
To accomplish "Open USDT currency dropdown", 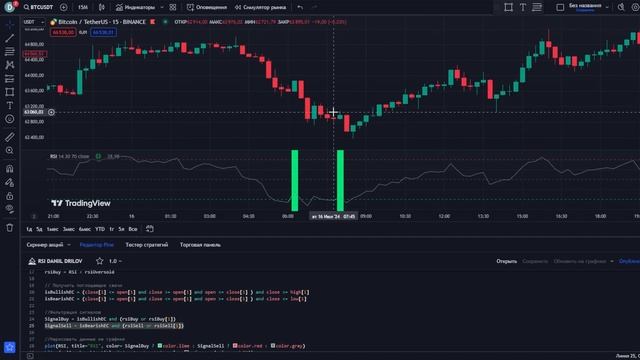I will click(x=34, y=22).
